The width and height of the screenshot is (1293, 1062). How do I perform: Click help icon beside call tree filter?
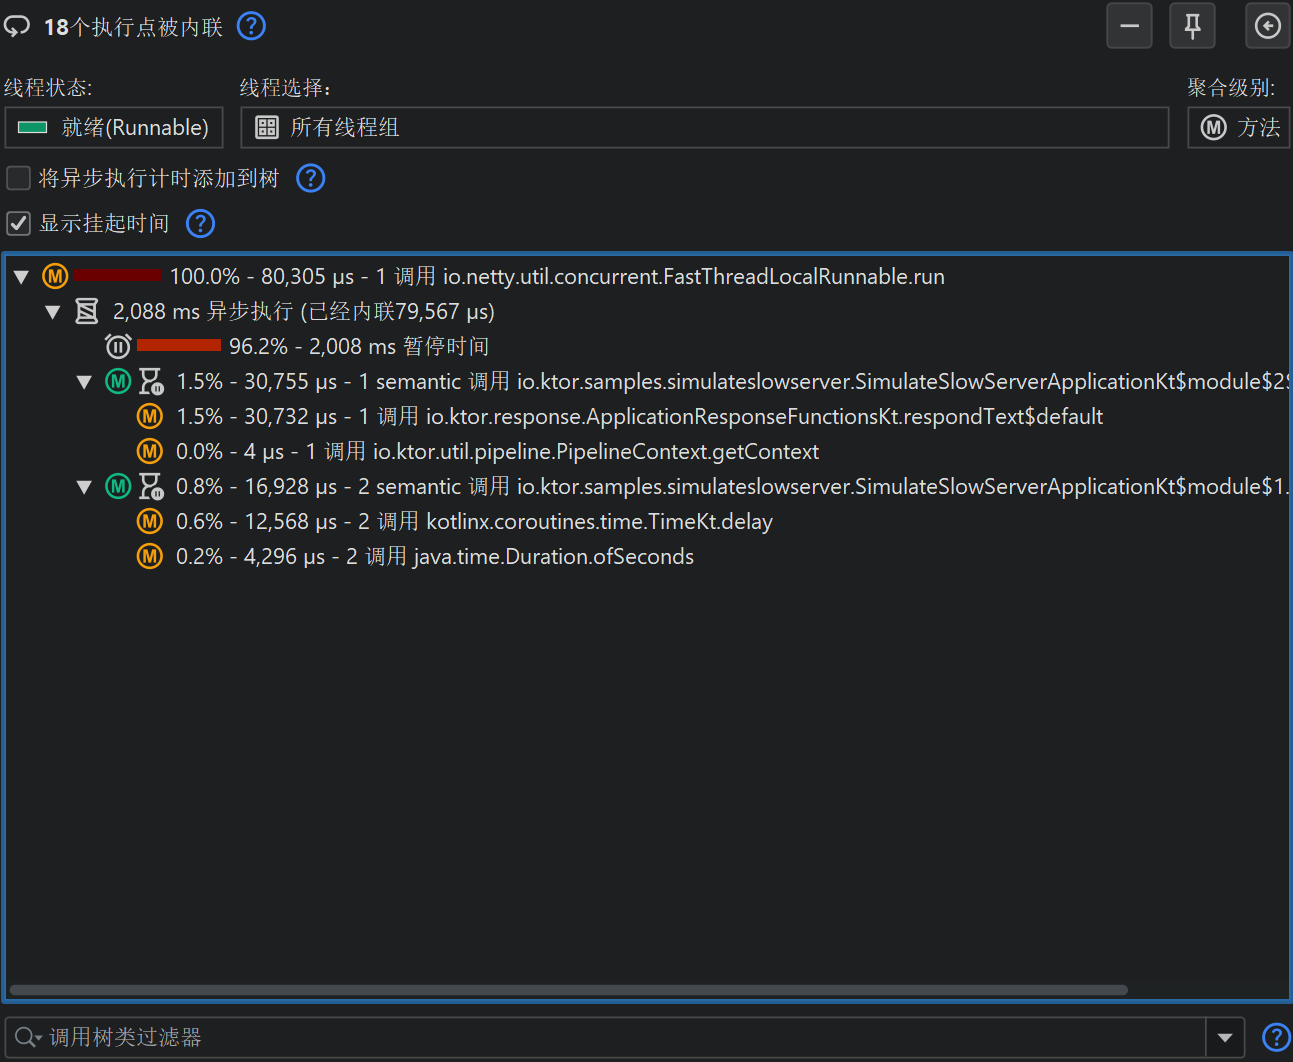(x=1276, y=1038)
